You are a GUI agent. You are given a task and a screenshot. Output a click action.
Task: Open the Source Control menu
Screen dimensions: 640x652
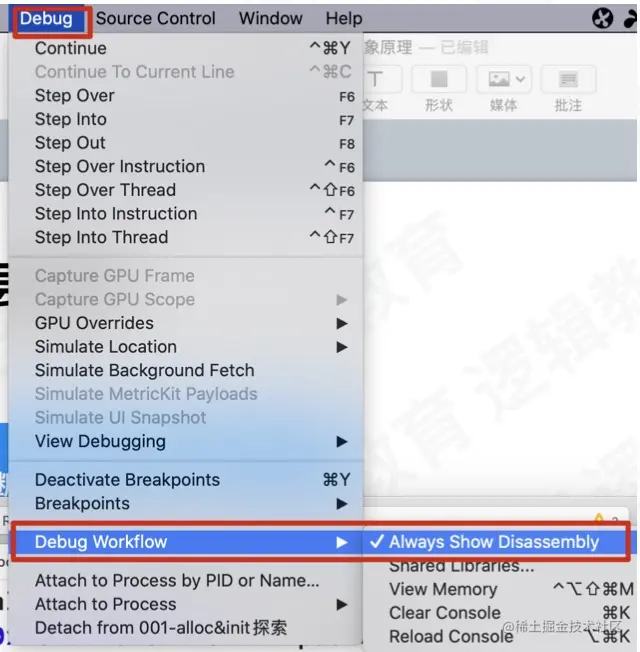(156, 18)
